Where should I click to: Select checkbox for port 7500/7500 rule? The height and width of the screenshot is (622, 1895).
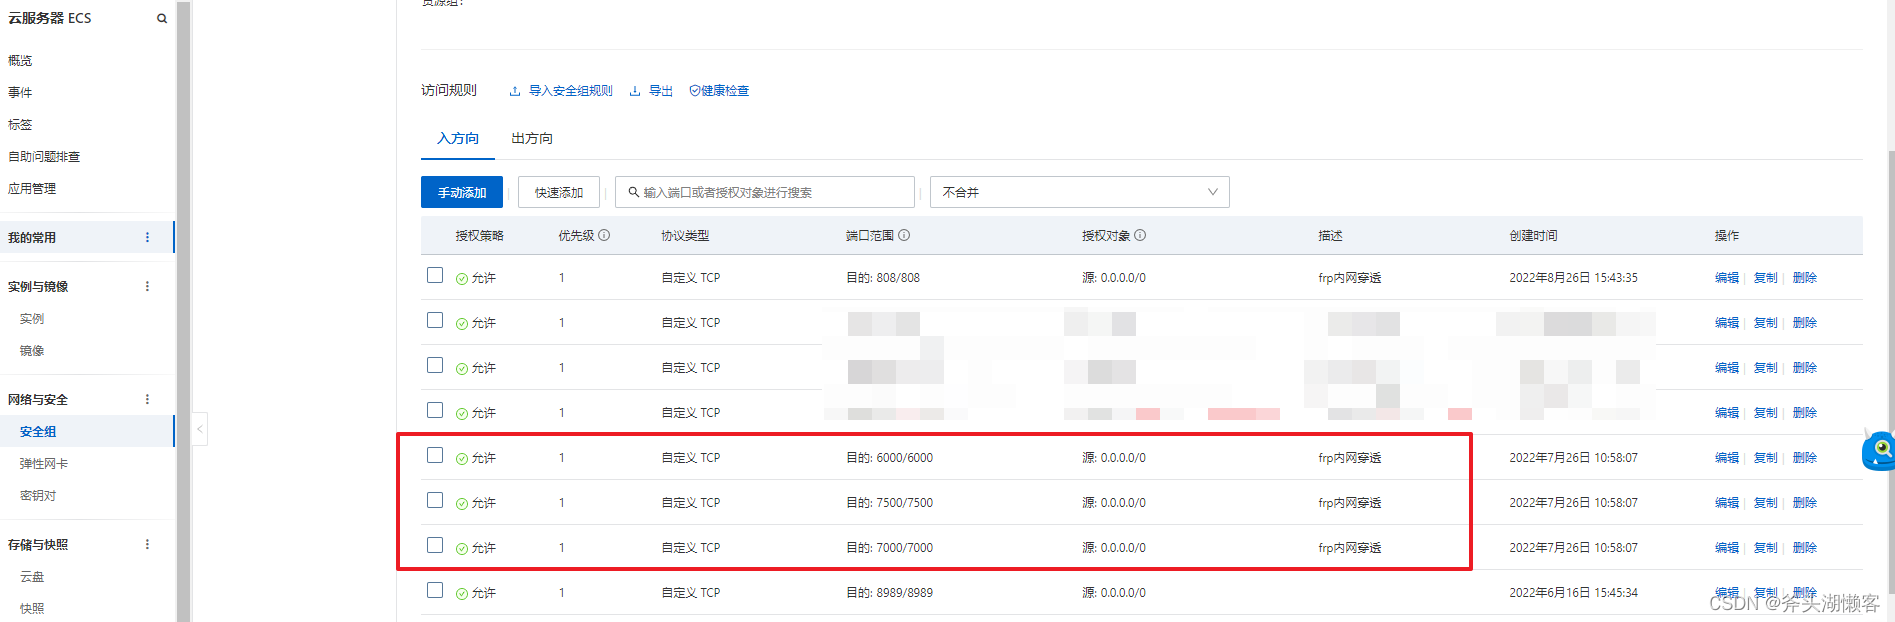(435, 500)
